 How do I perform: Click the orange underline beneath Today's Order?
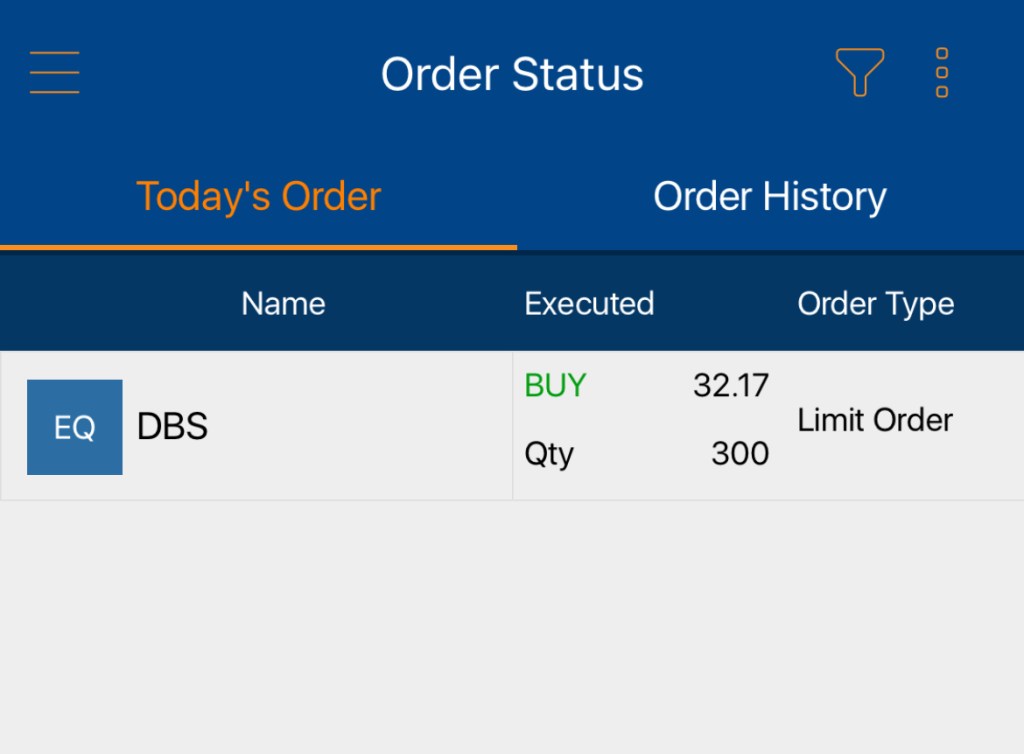258,247
